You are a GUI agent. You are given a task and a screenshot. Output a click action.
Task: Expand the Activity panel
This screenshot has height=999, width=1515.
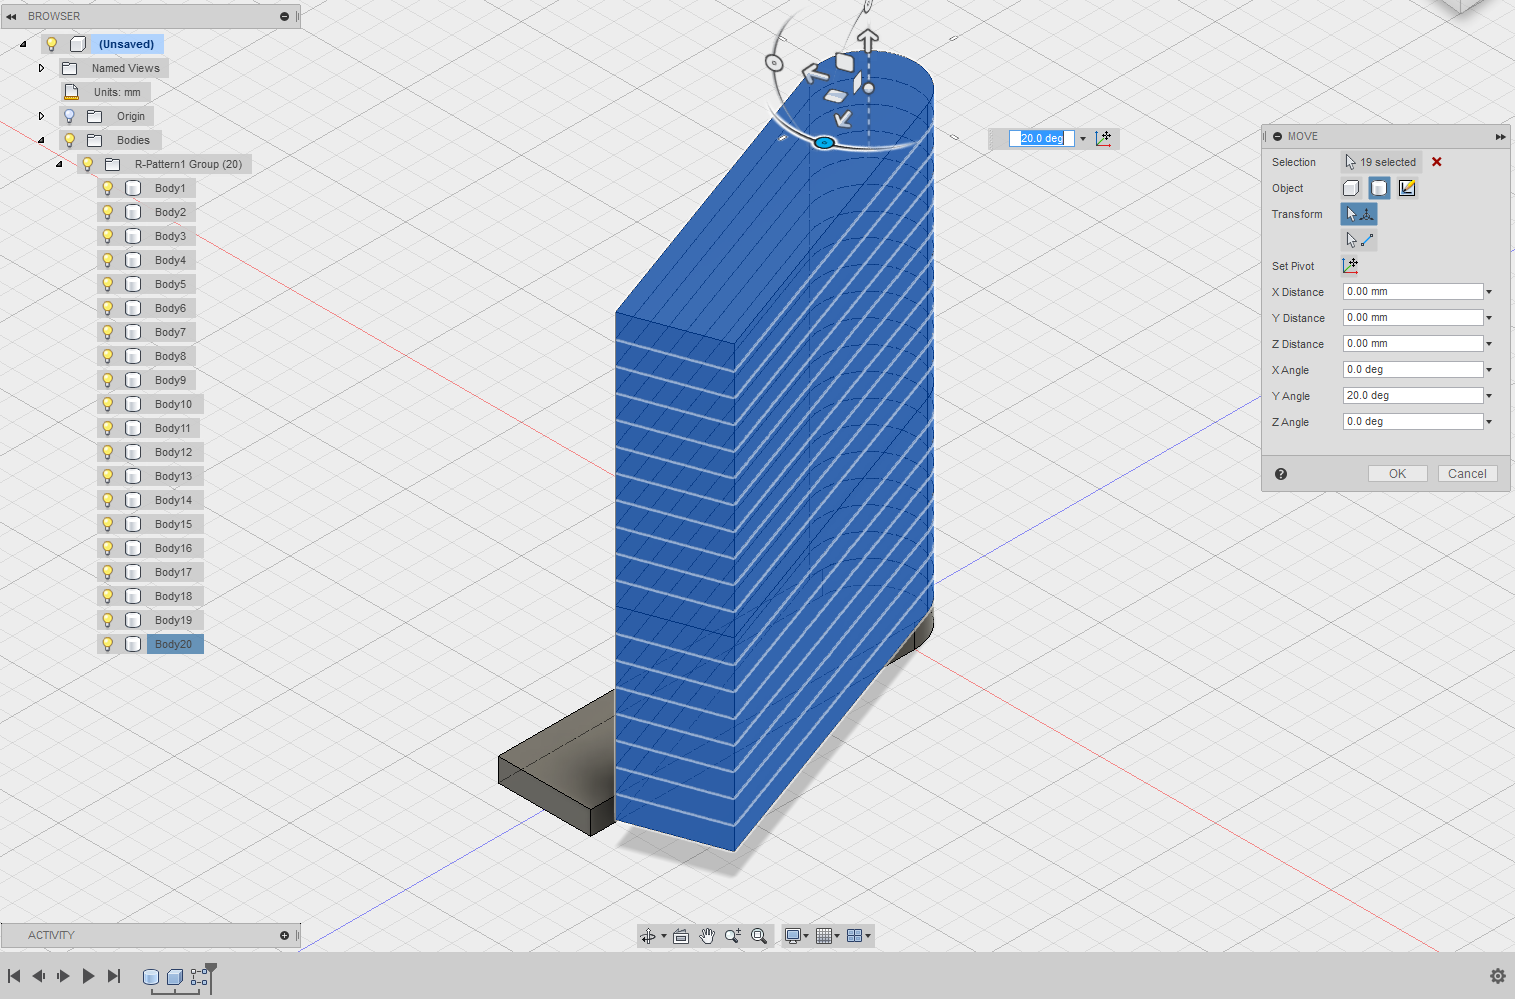pyautogui.click(x=284, y=935)
